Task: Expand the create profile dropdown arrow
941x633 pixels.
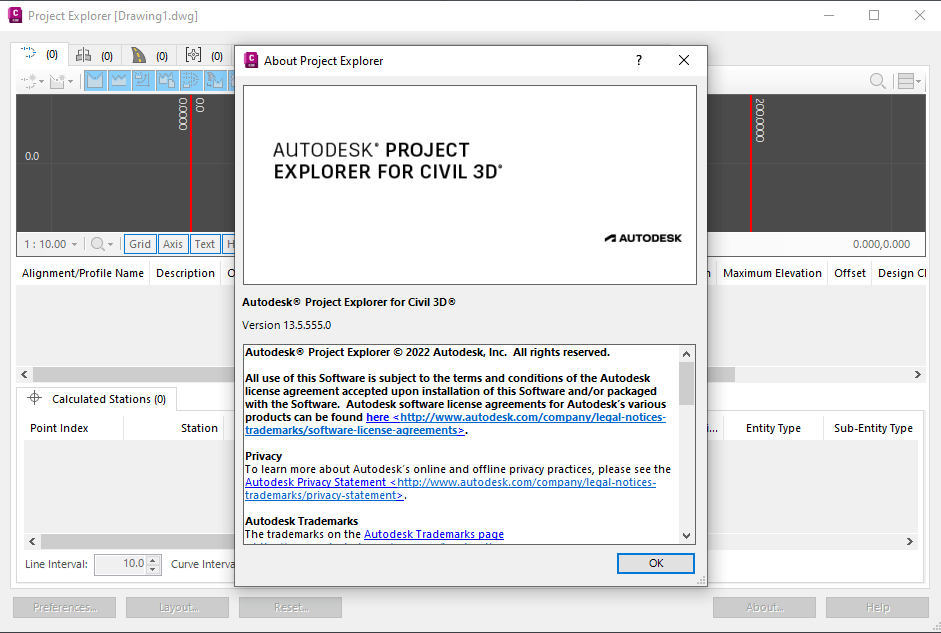Action: pyautogui.click(x=70, y=81)
